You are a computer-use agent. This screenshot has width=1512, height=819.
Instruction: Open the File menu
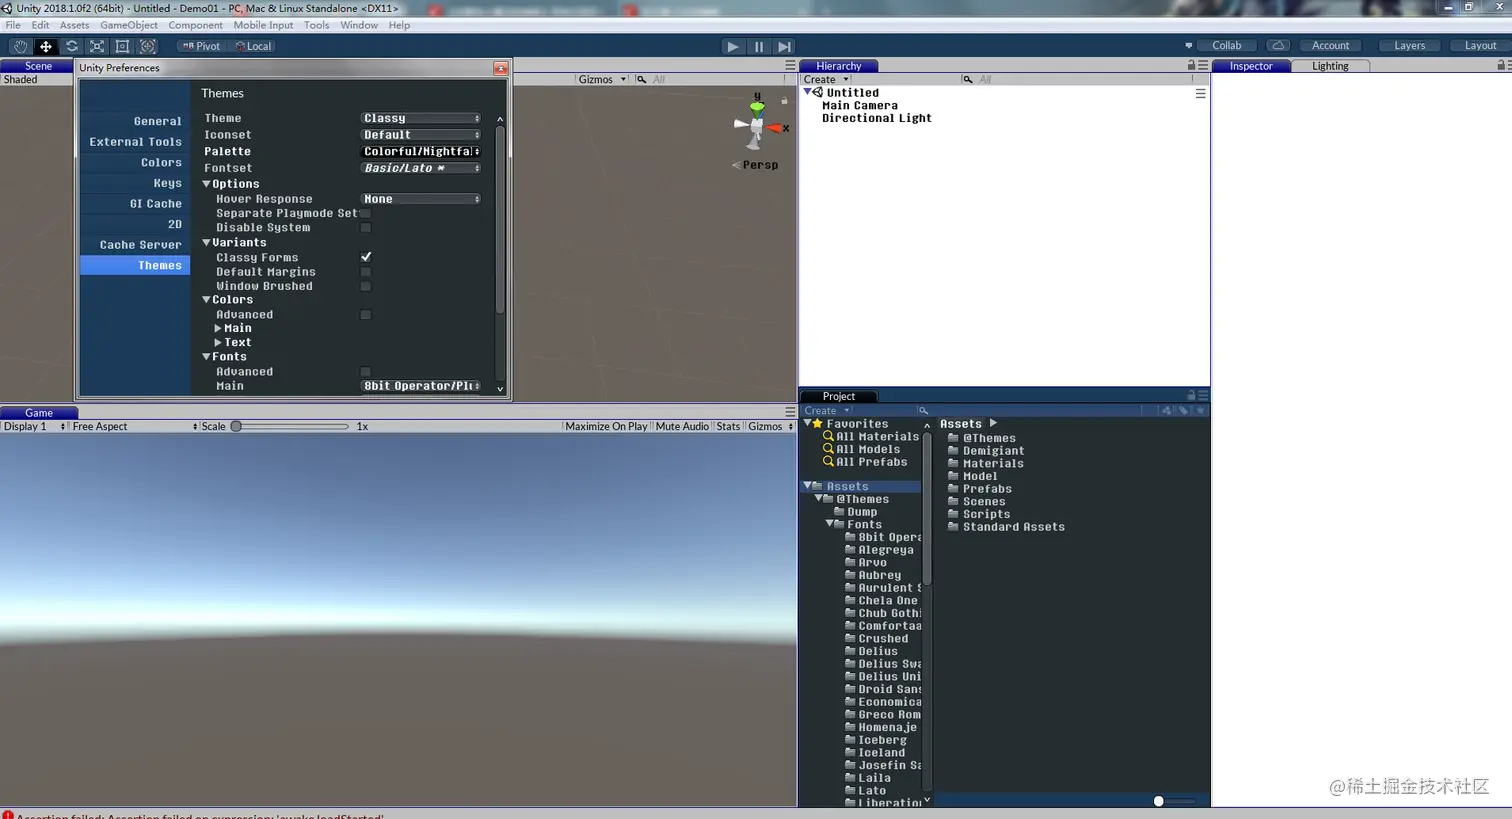(x=13, y=25)
